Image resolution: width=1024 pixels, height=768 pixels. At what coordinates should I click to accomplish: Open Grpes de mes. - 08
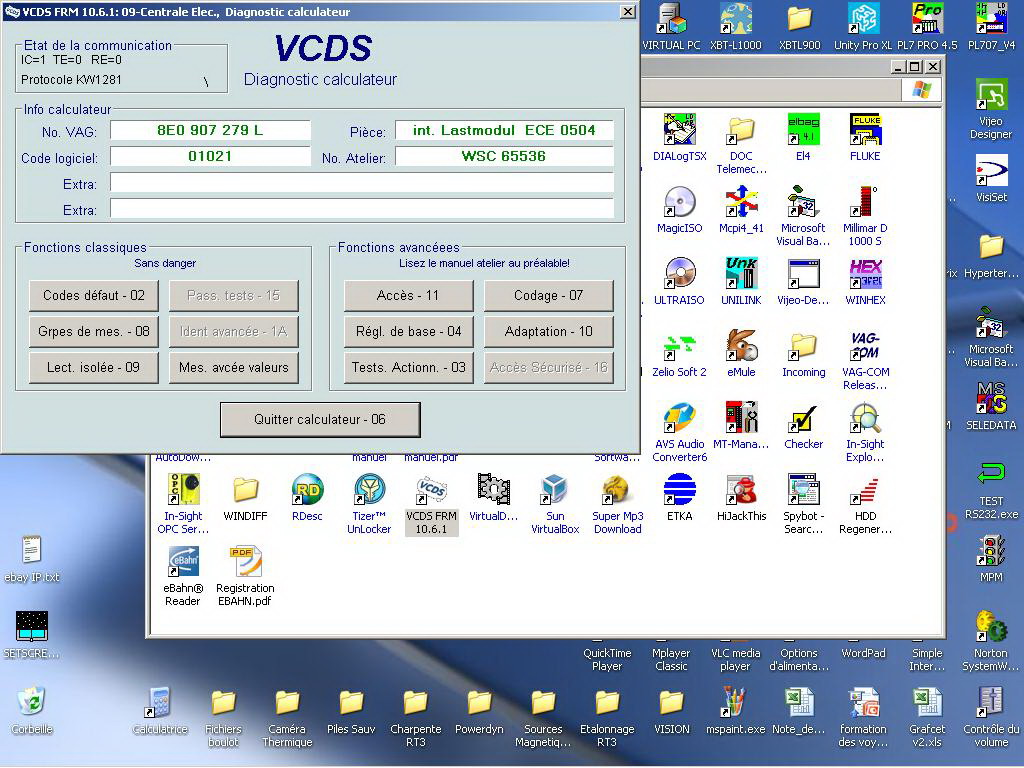[x=94, y=331]
